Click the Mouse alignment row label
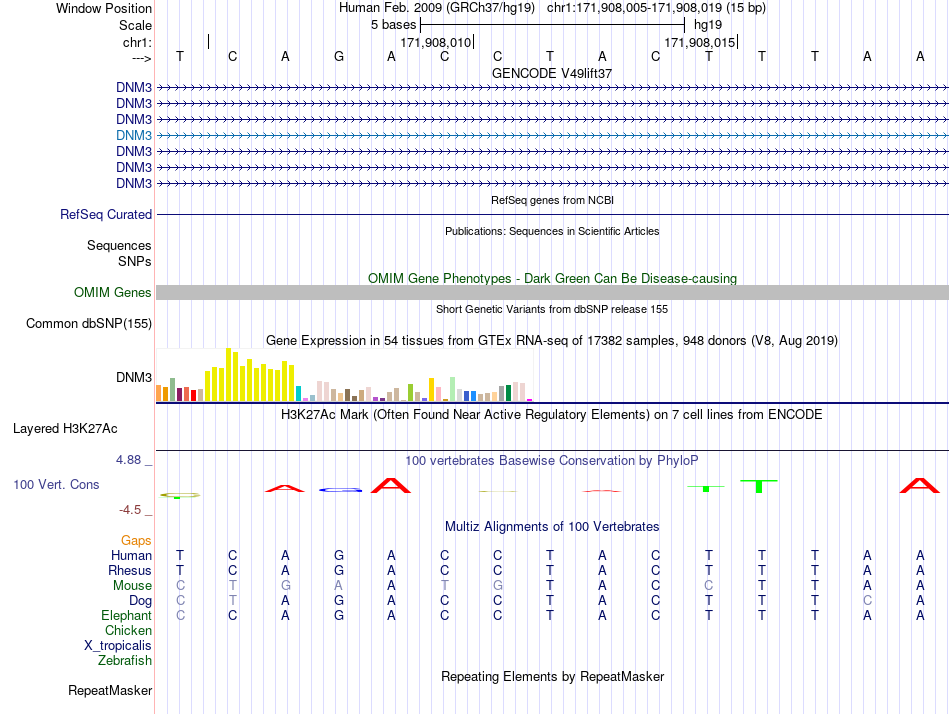The width and height of the screenshot is (950, 714). [x=132, y=586]
